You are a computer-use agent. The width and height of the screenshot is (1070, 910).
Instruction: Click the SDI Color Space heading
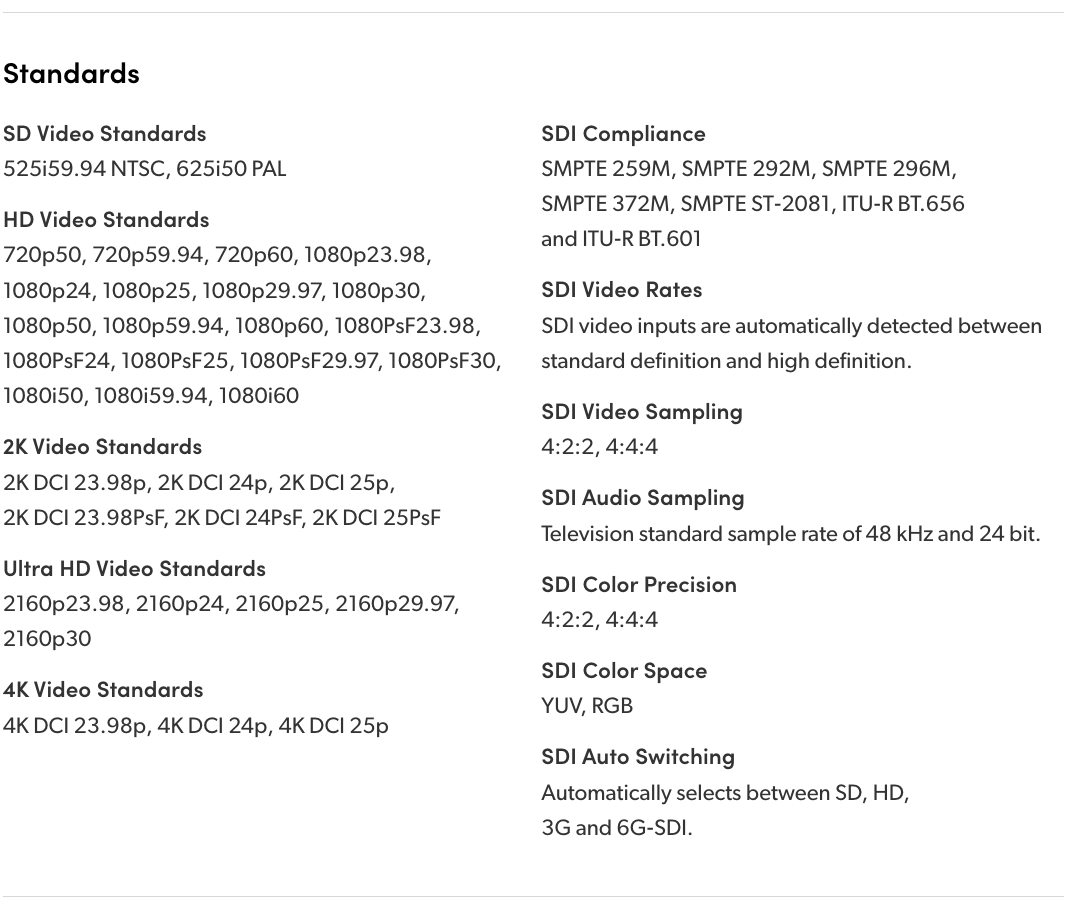pos(623,670)
